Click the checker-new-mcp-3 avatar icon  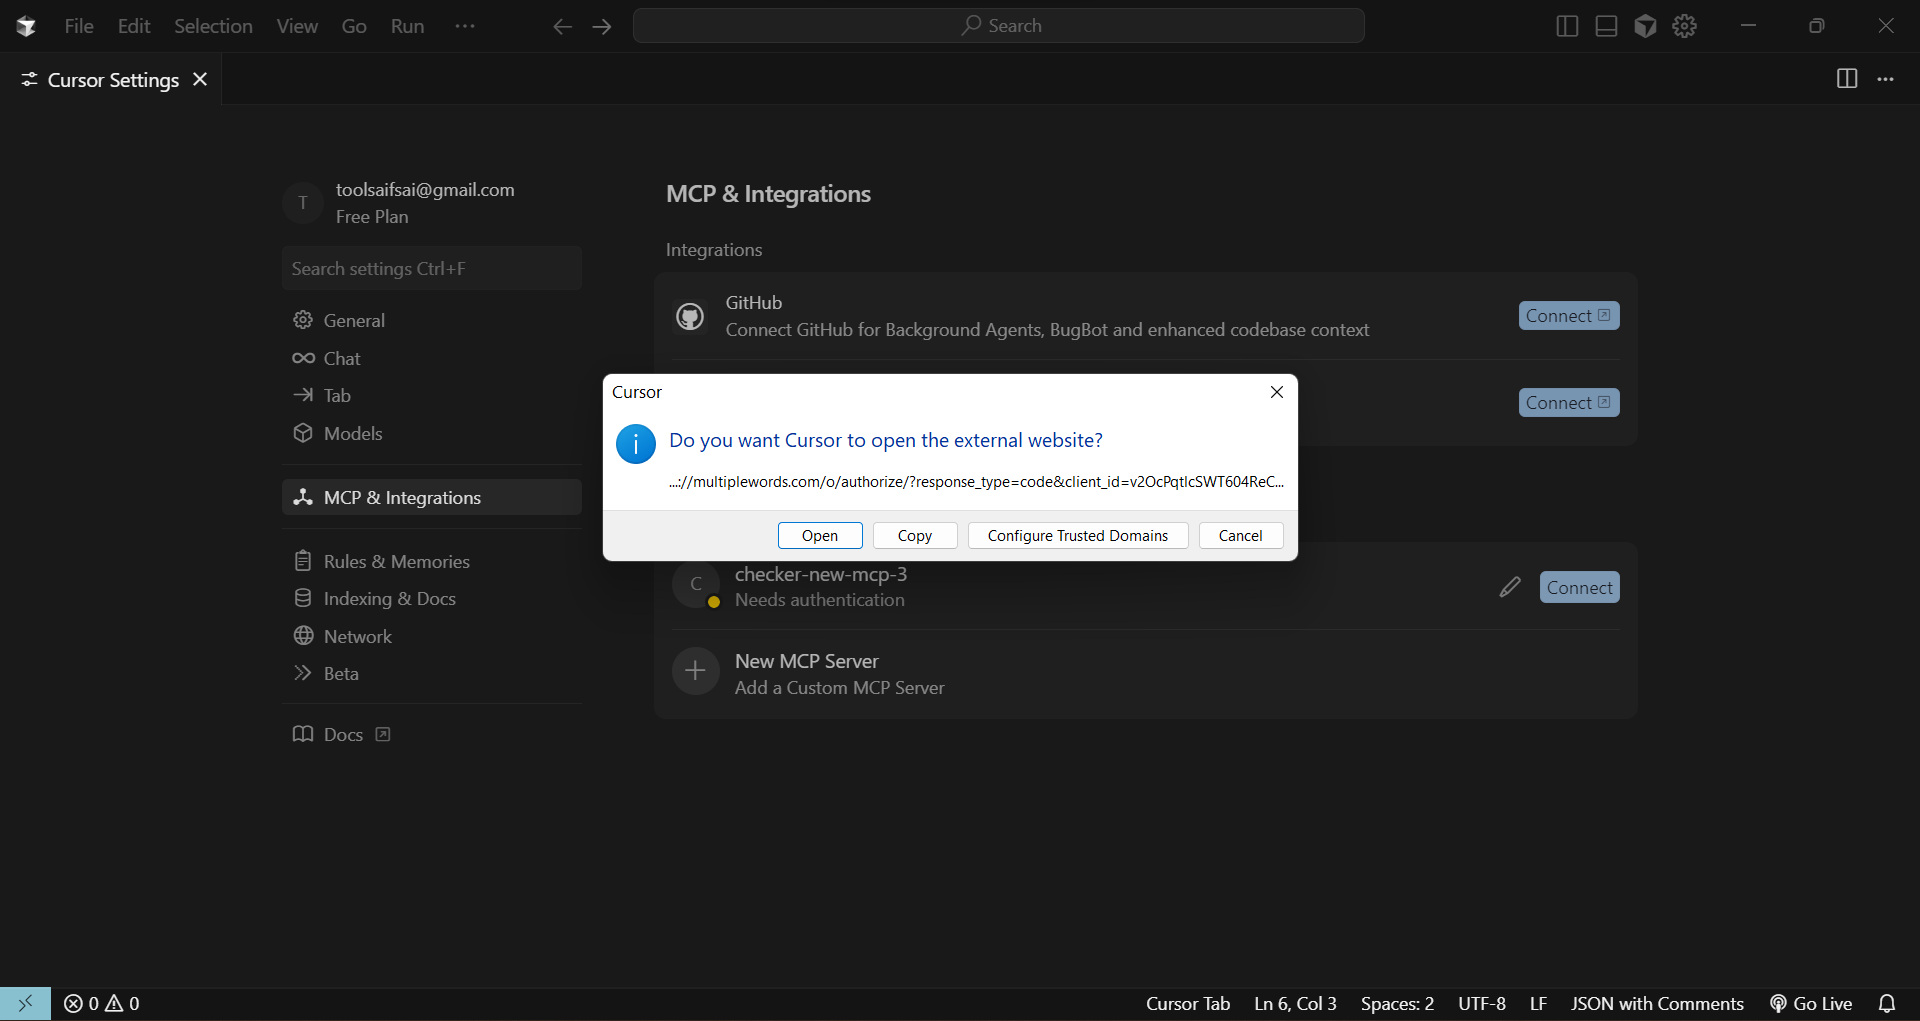tap(696, 585)
